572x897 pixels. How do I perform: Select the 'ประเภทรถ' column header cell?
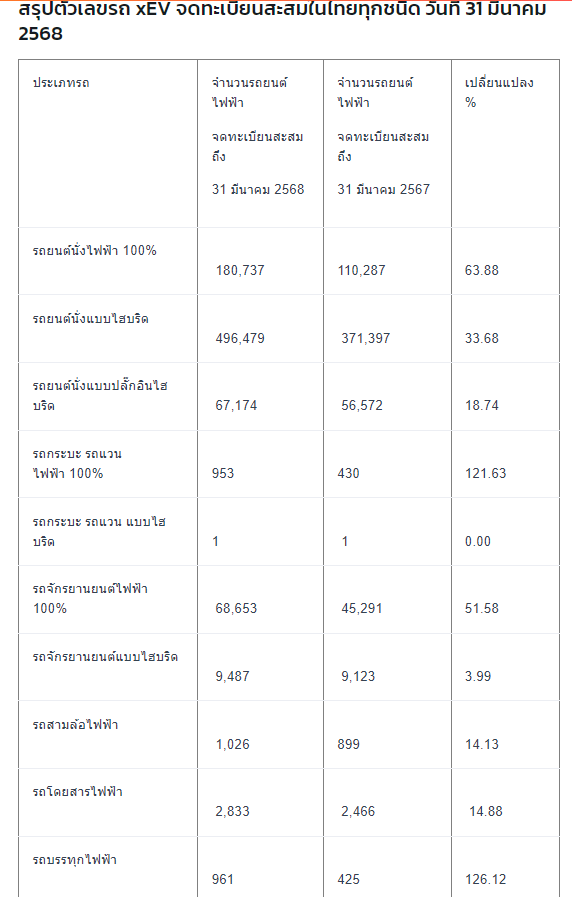pos(108,144)
